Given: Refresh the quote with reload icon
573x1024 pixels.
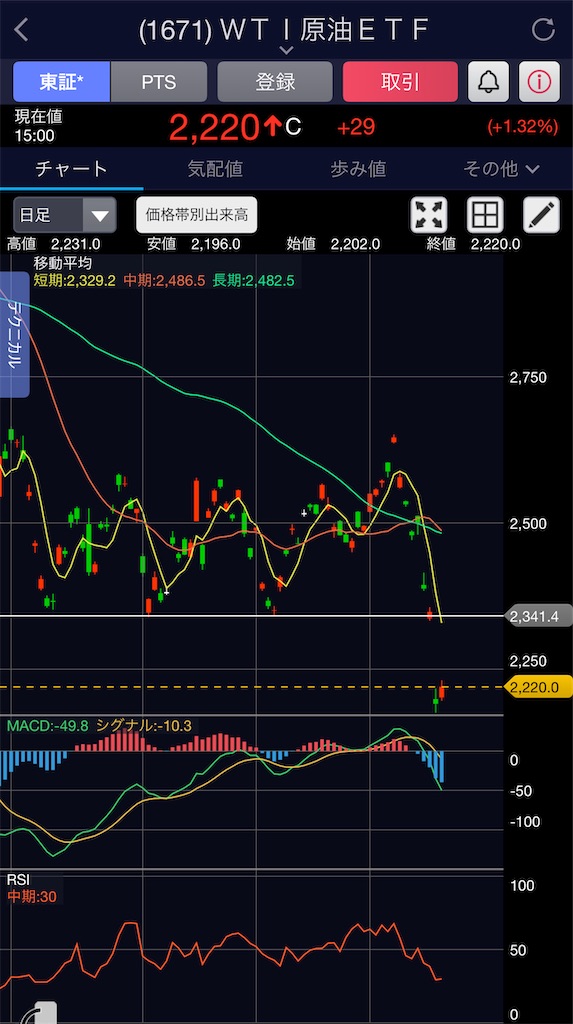Looking at the screenshot, I should [543, 30].
